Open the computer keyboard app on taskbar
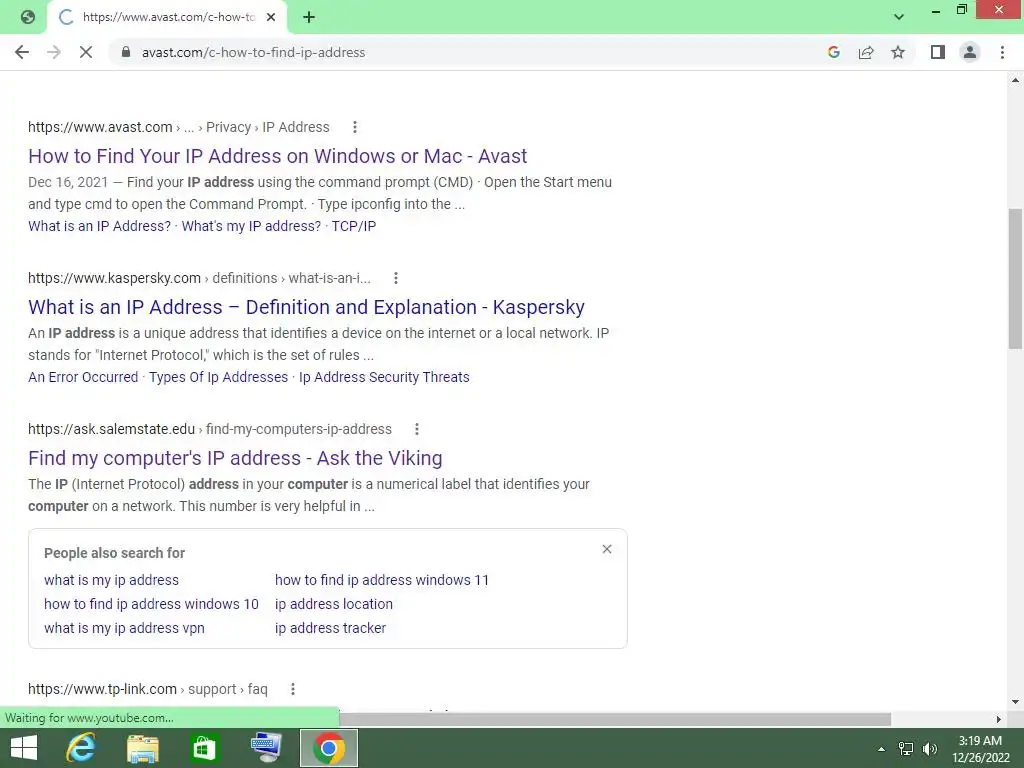Image resolution: width=1024 pixels, height=768 pixels. 266,748
